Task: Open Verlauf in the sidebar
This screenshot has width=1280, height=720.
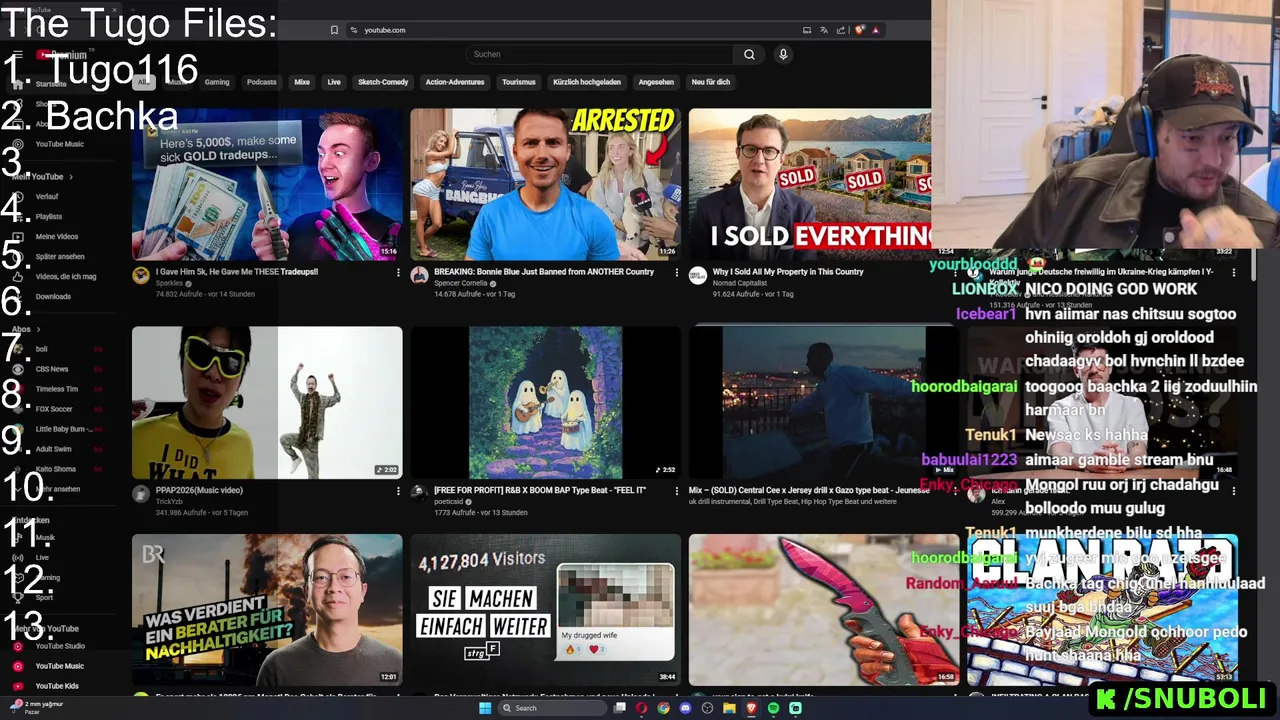Action: [x=47, y=197]
